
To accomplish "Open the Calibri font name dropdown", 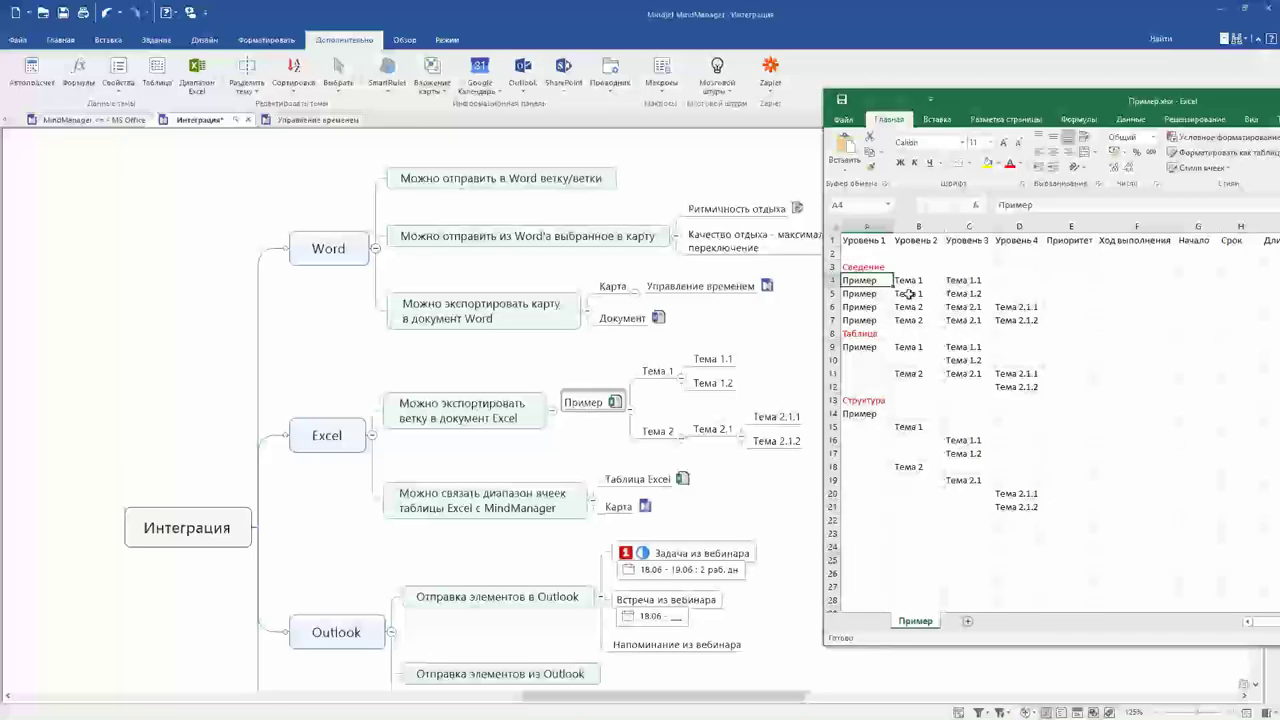I will click(962, 142).
